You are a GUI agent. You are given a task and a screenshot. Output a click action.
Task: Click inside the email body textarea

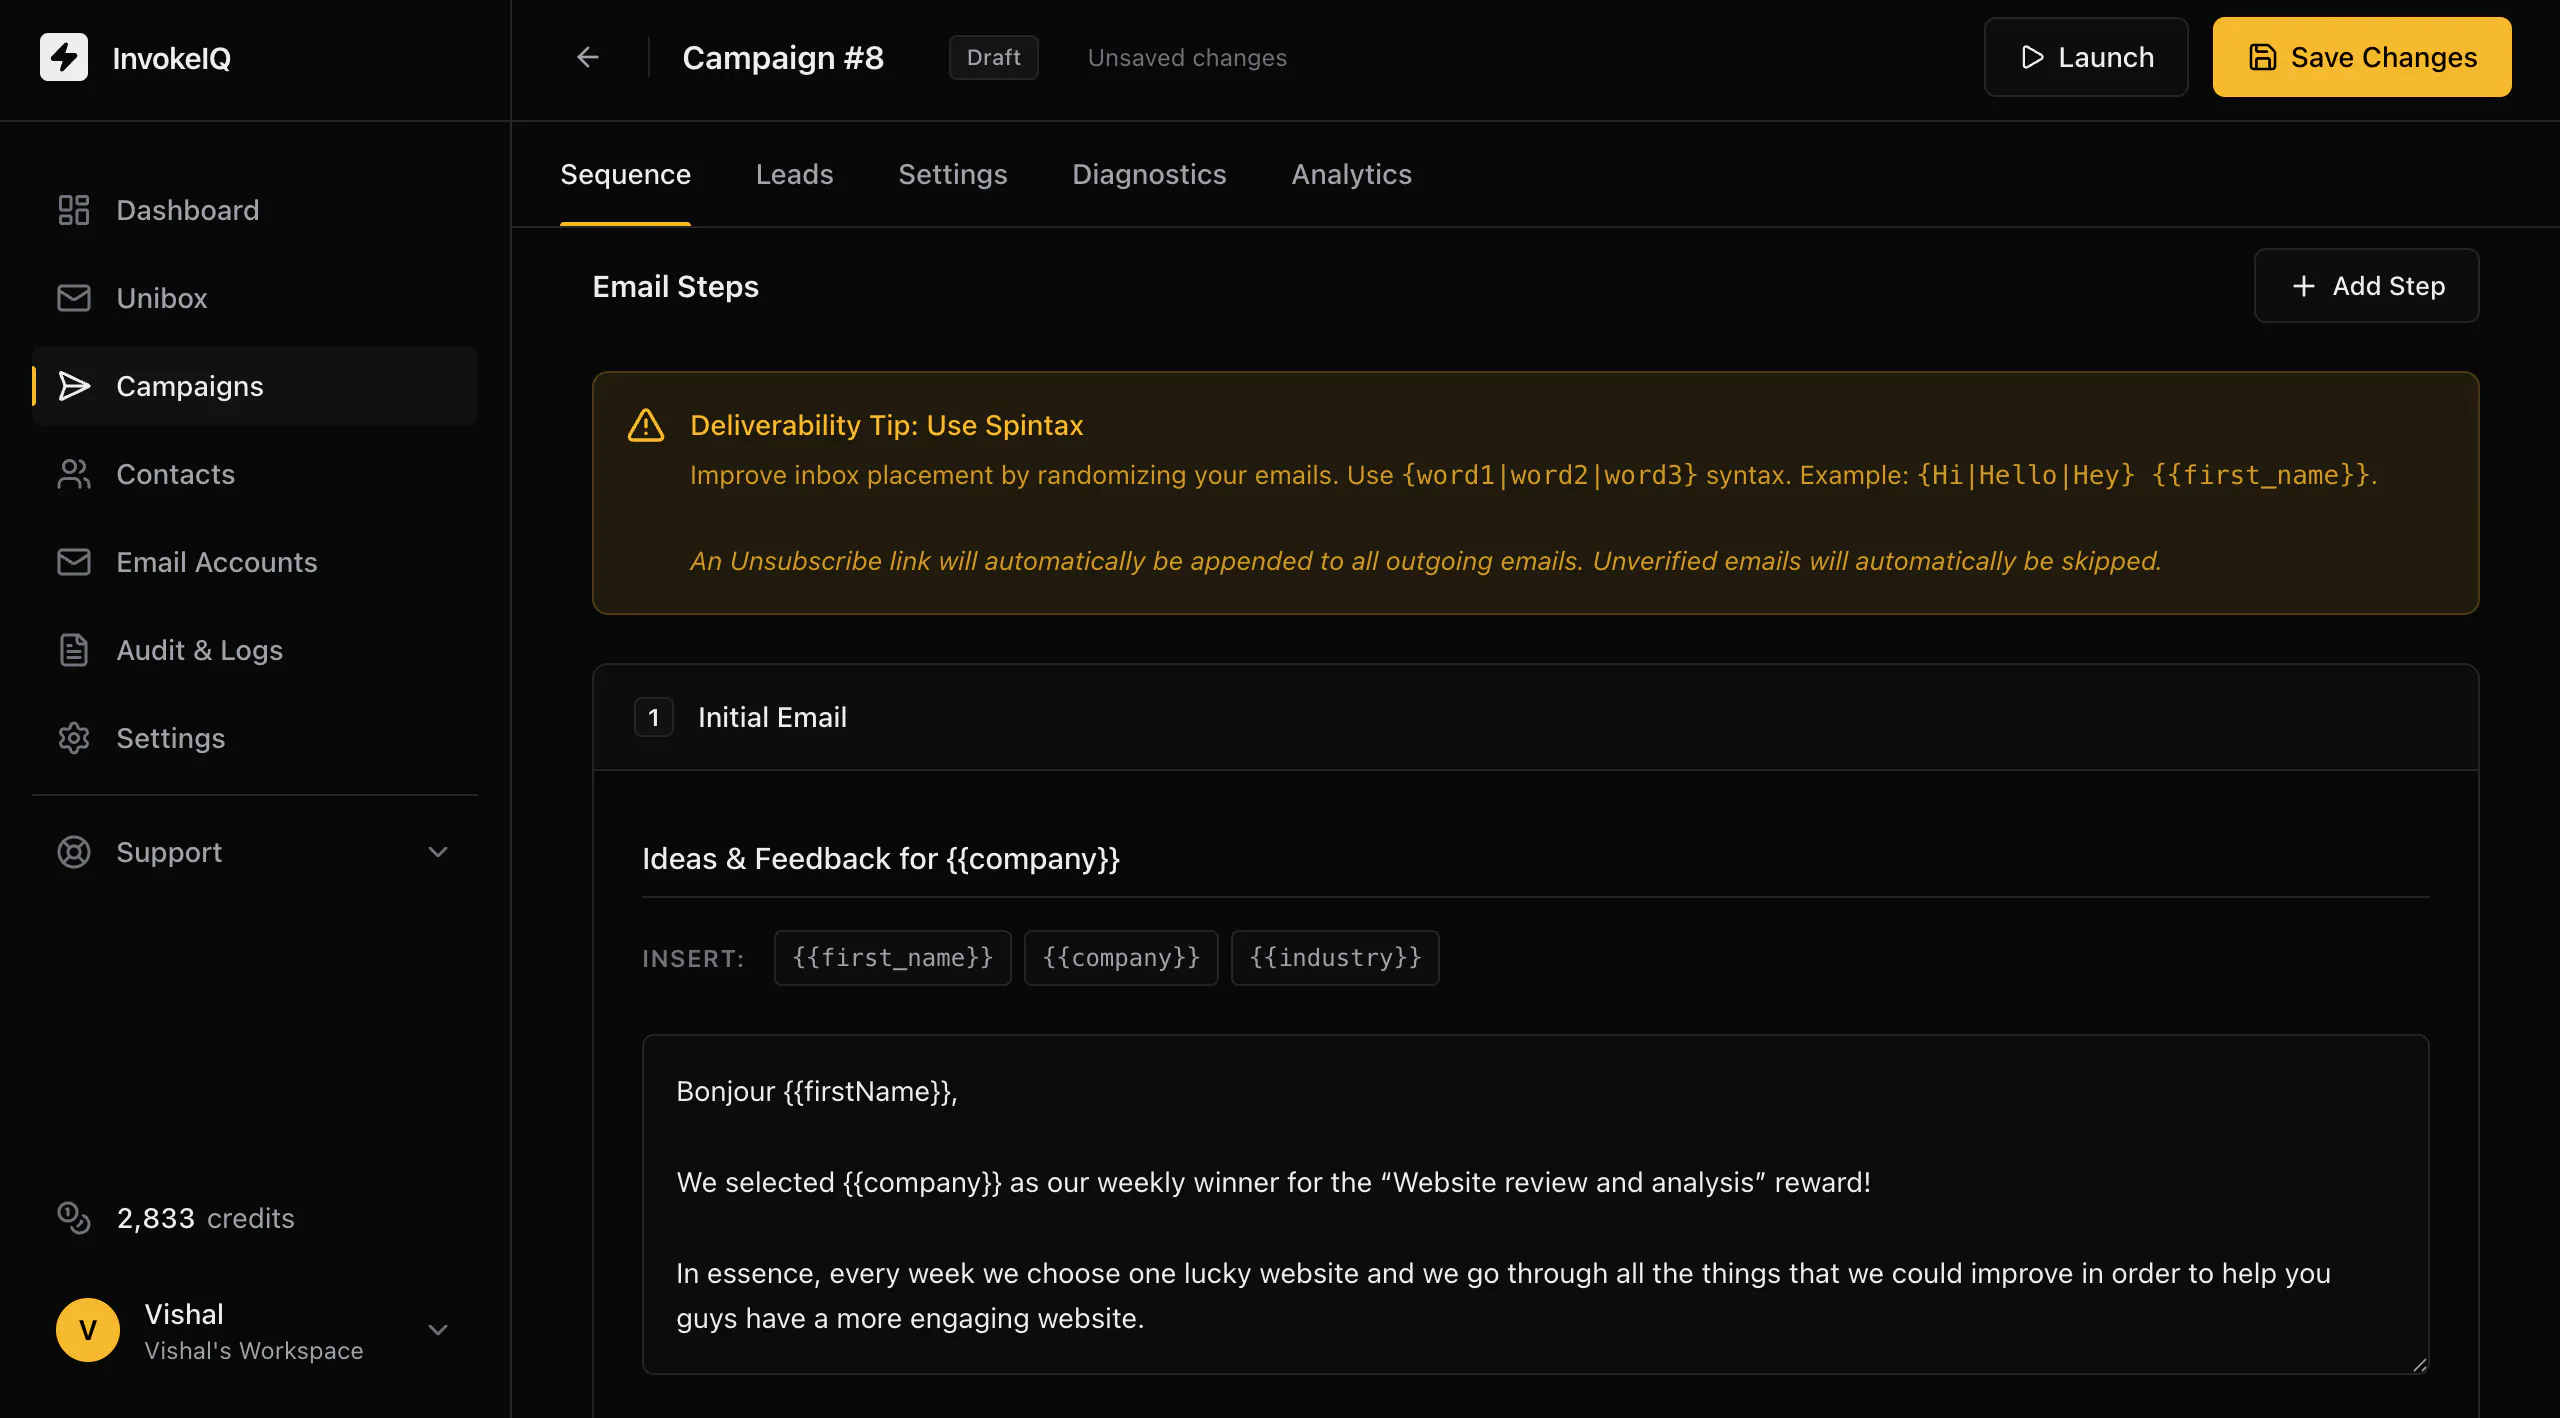pos(1535,1204)
